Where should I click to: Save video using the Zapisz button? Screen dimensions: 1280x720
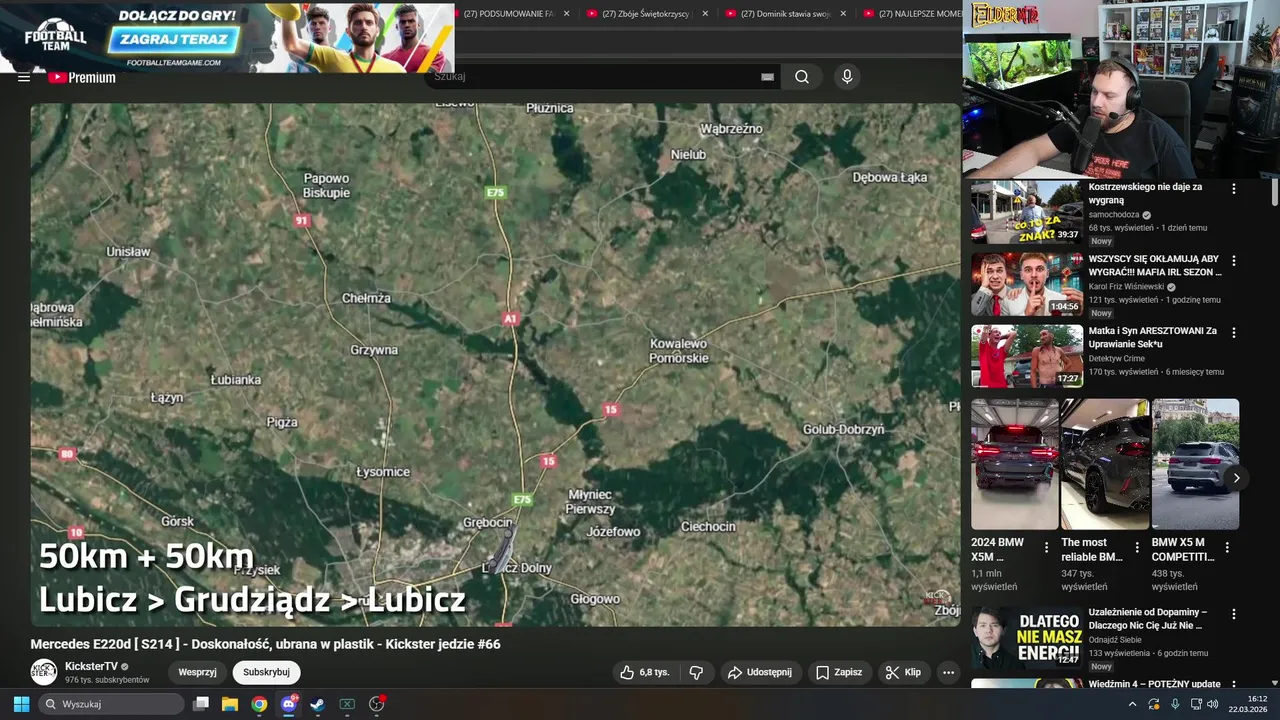point(838,672)
